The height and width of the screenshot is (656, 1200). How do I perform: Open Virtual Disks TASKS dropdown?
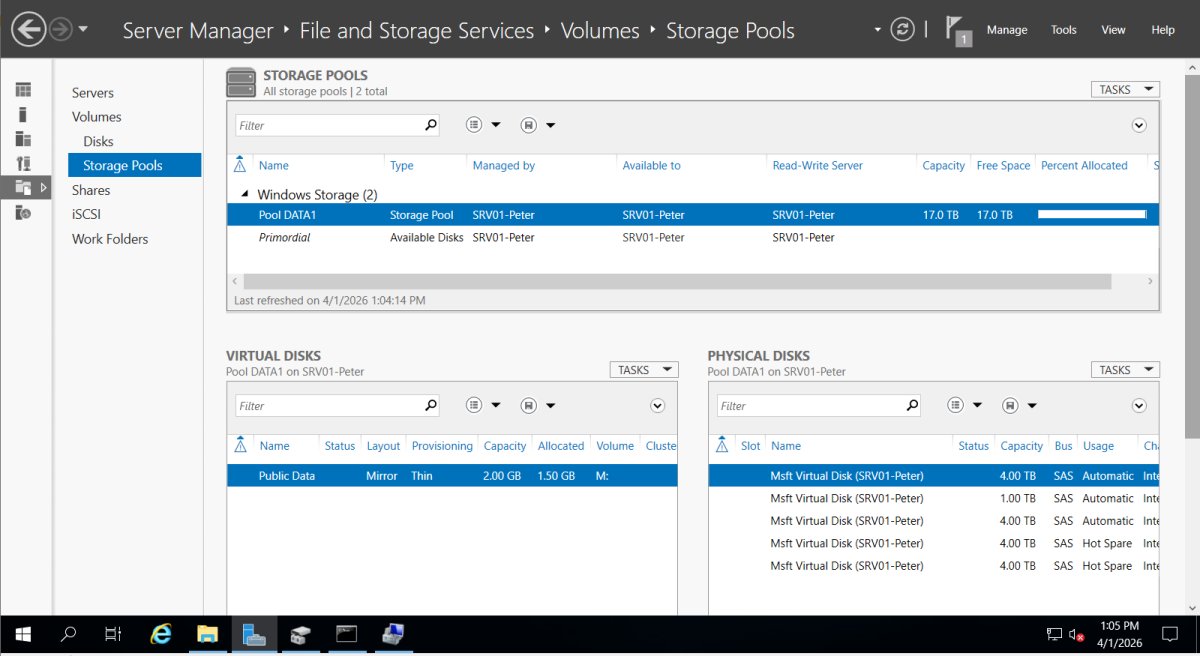click(644, 370)
